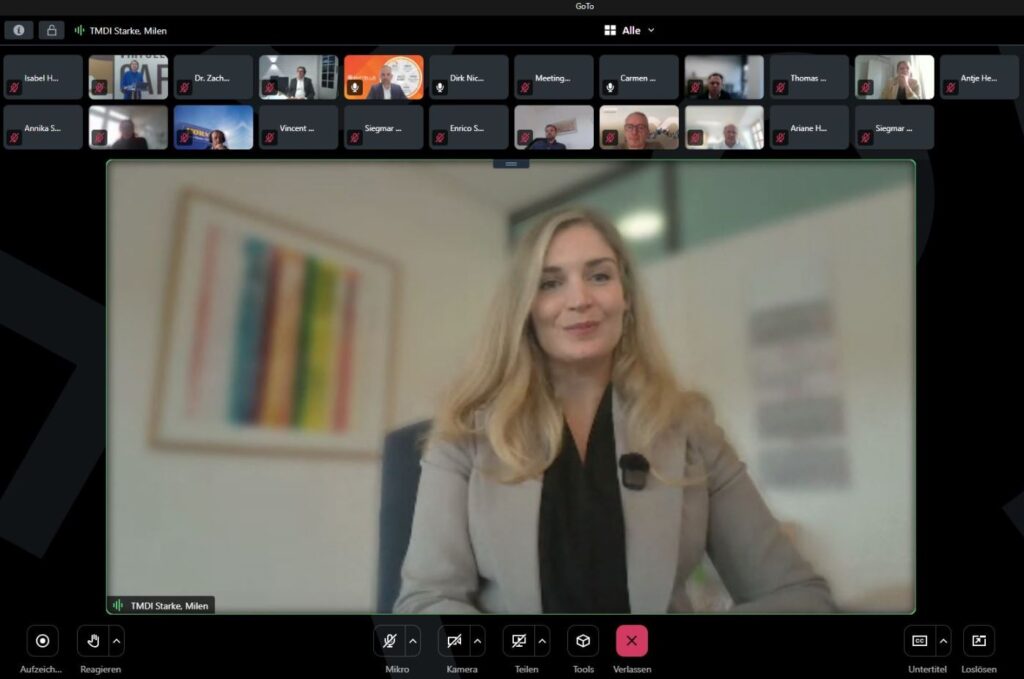Unmute microphone with the Mikro toggle
The width and height of the screenshot is (1024, 679).
[389, 641]
